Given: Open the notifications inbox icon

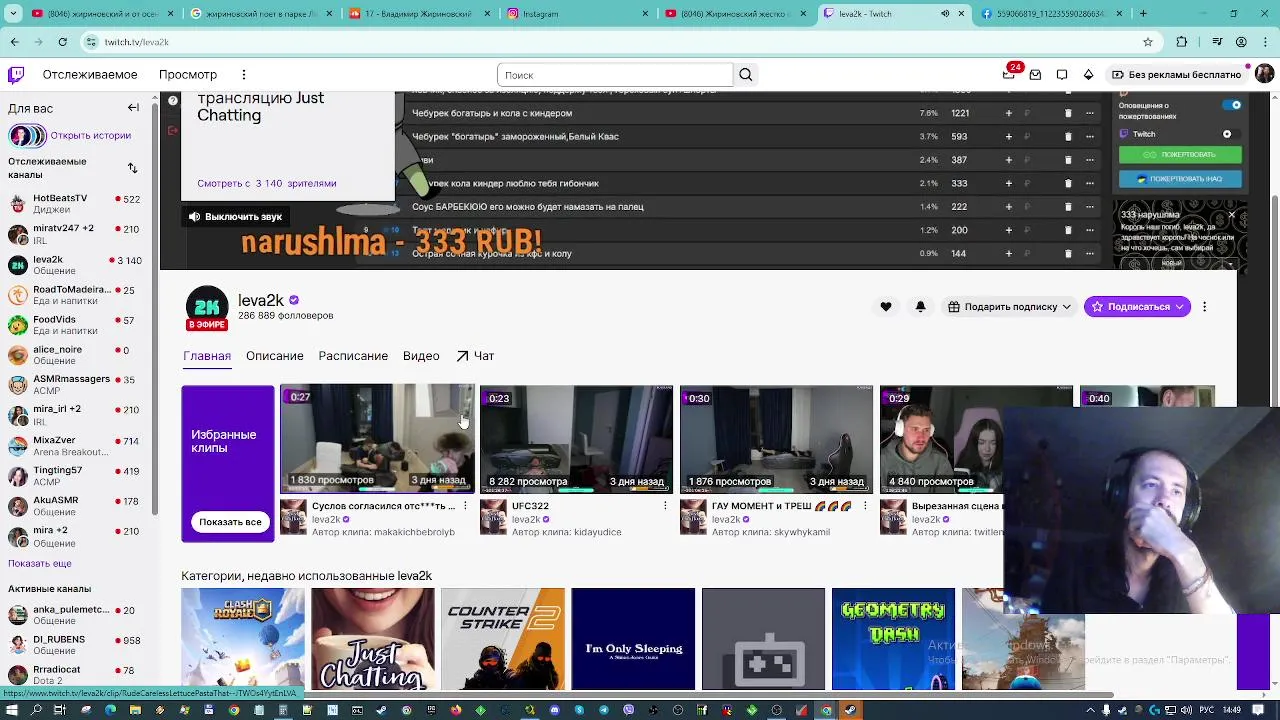Looking at the screenshot, I should pos(1035,75).
